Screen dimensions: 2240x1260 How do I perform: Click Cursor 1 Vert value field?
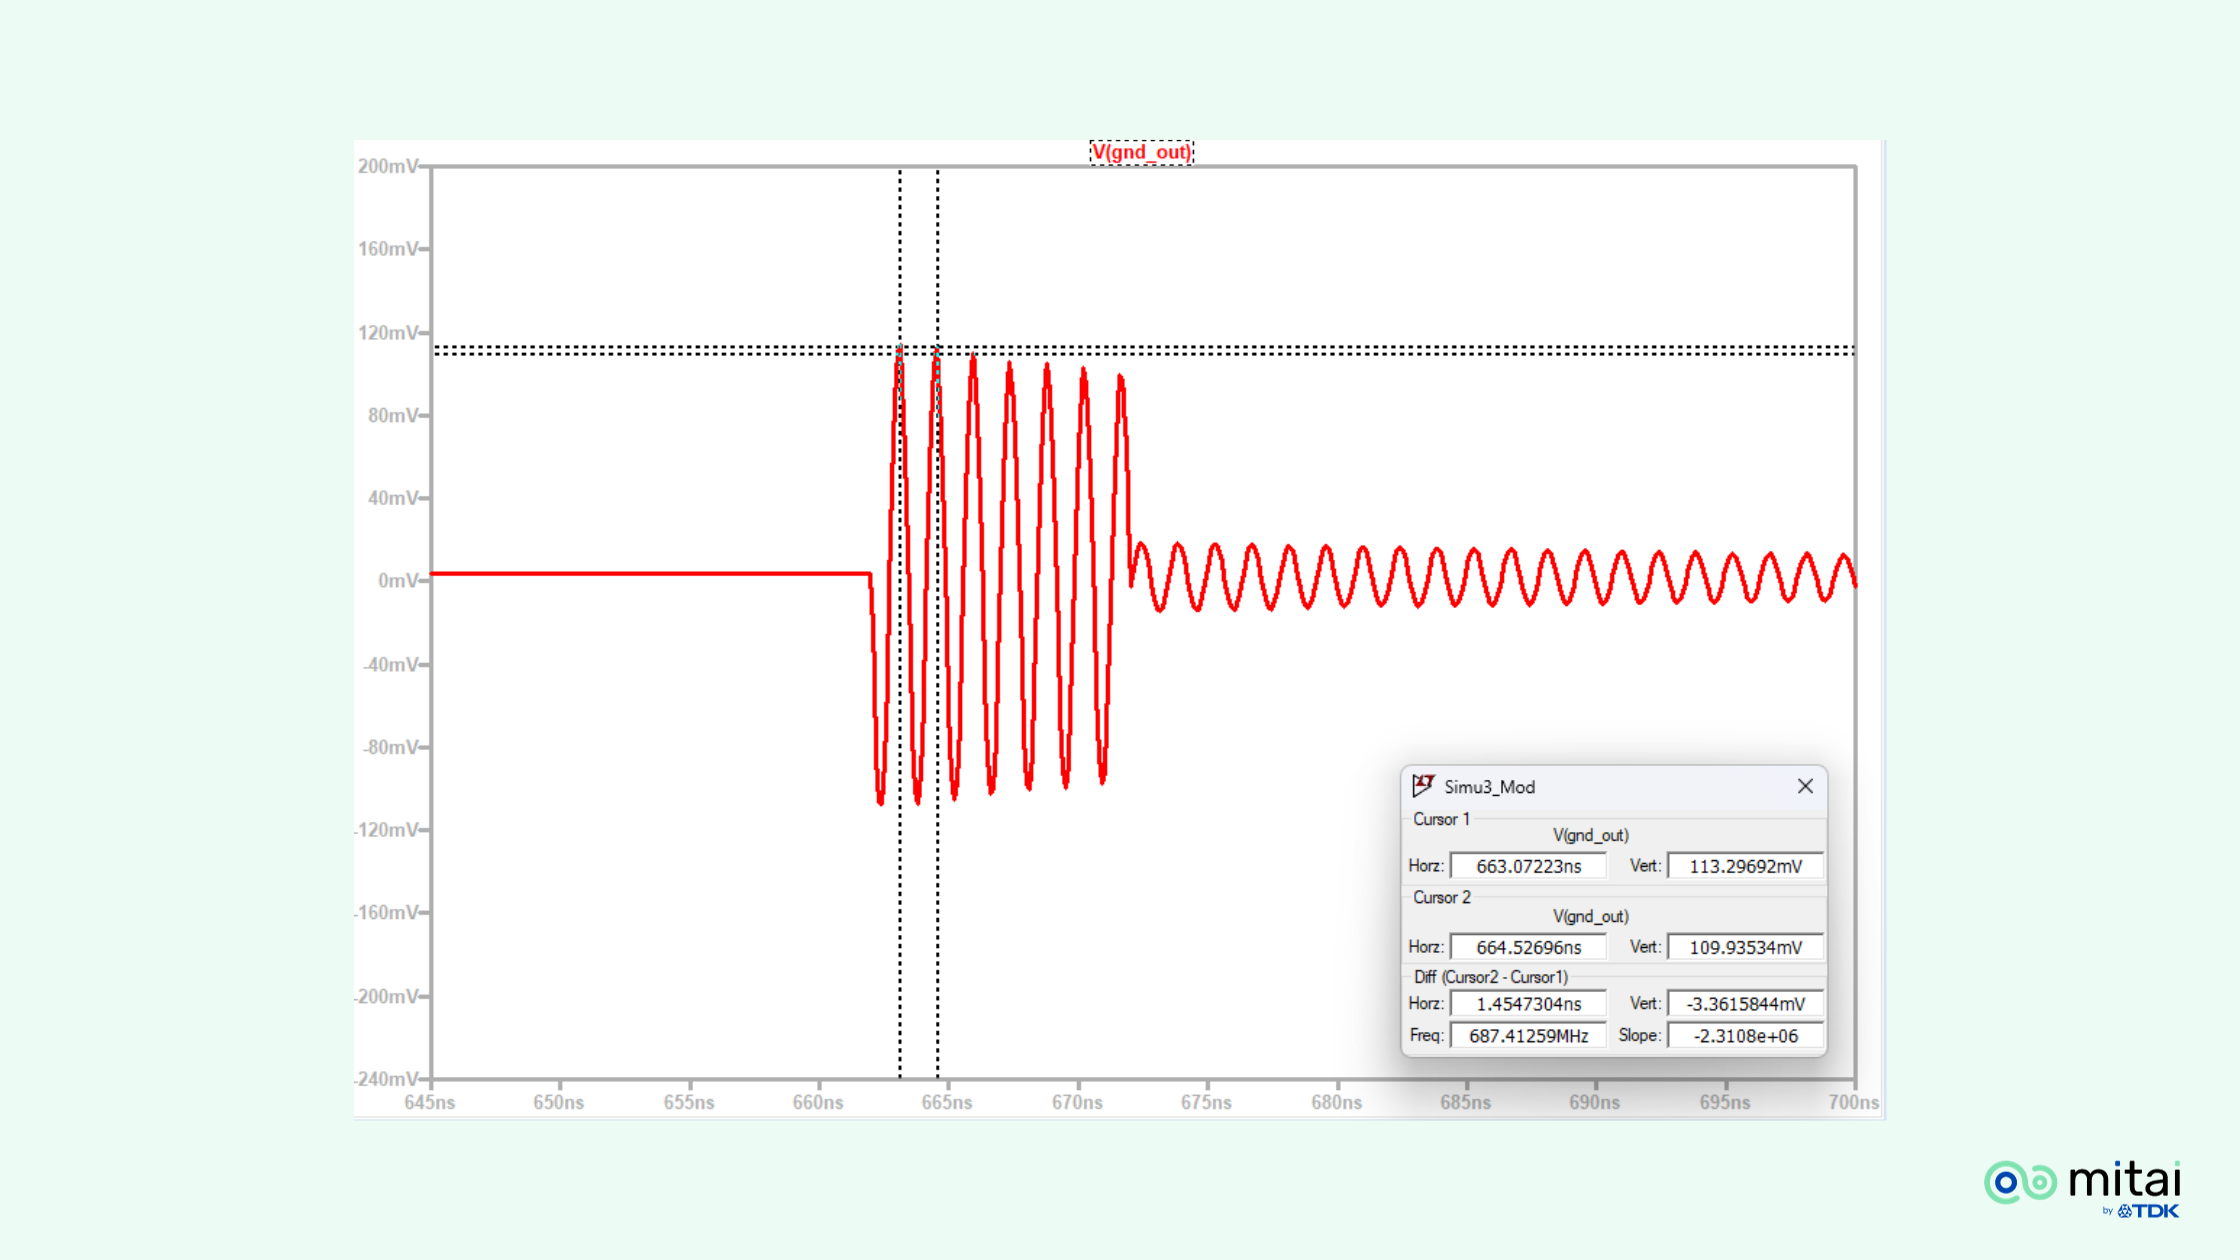click(1745, 866)
